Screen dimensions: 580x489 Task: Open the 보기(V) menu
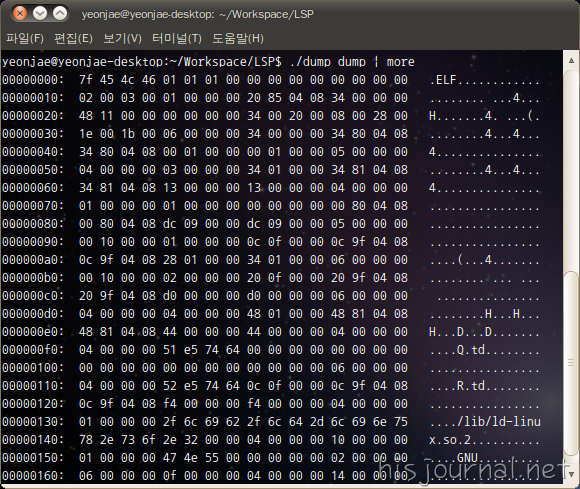pyautogui.click(x=122, y=38)
